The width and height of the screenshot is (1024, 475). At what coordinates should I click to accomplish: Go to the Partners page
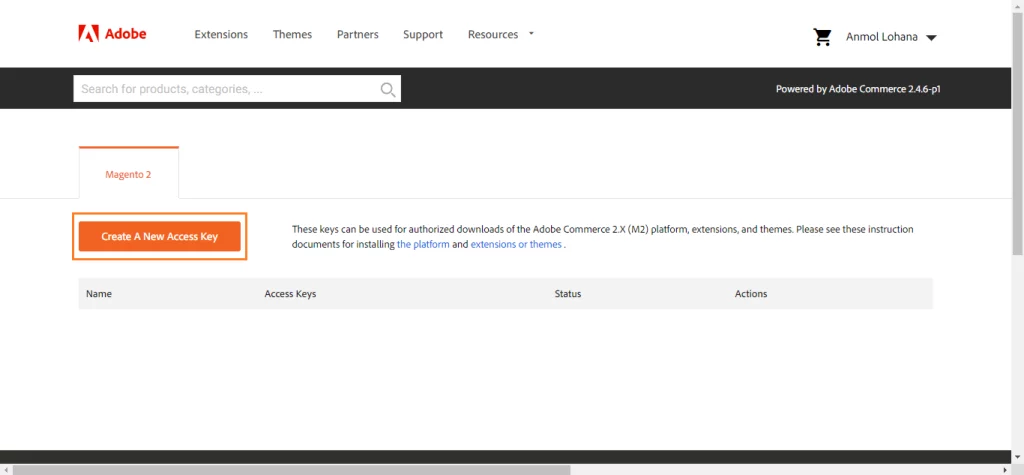tap(357, 35)
